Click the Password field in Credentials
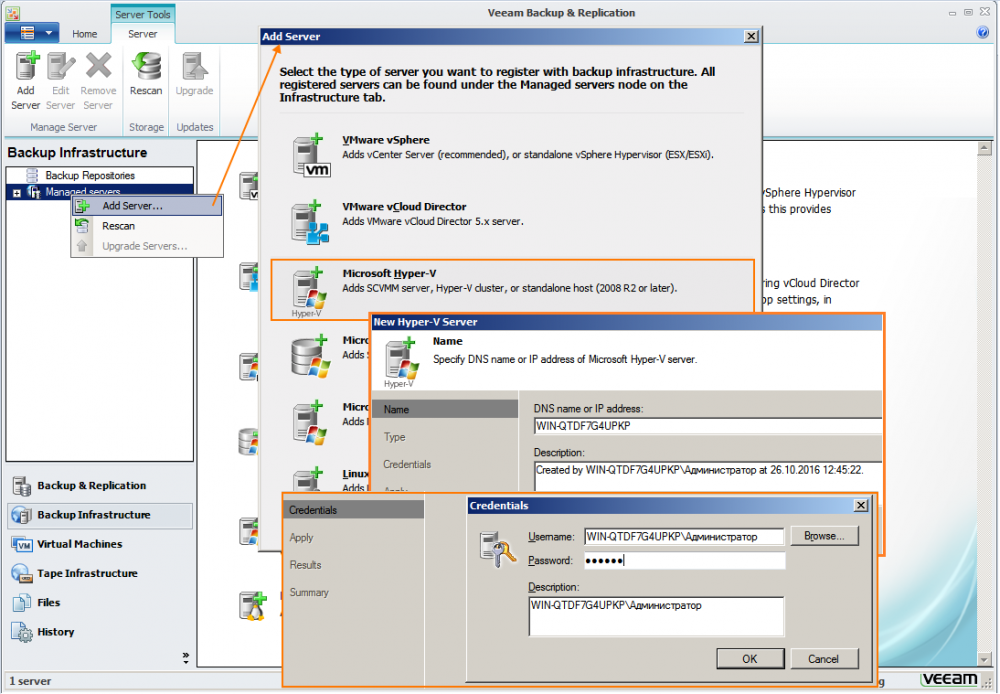 click(x=684, y=561)
